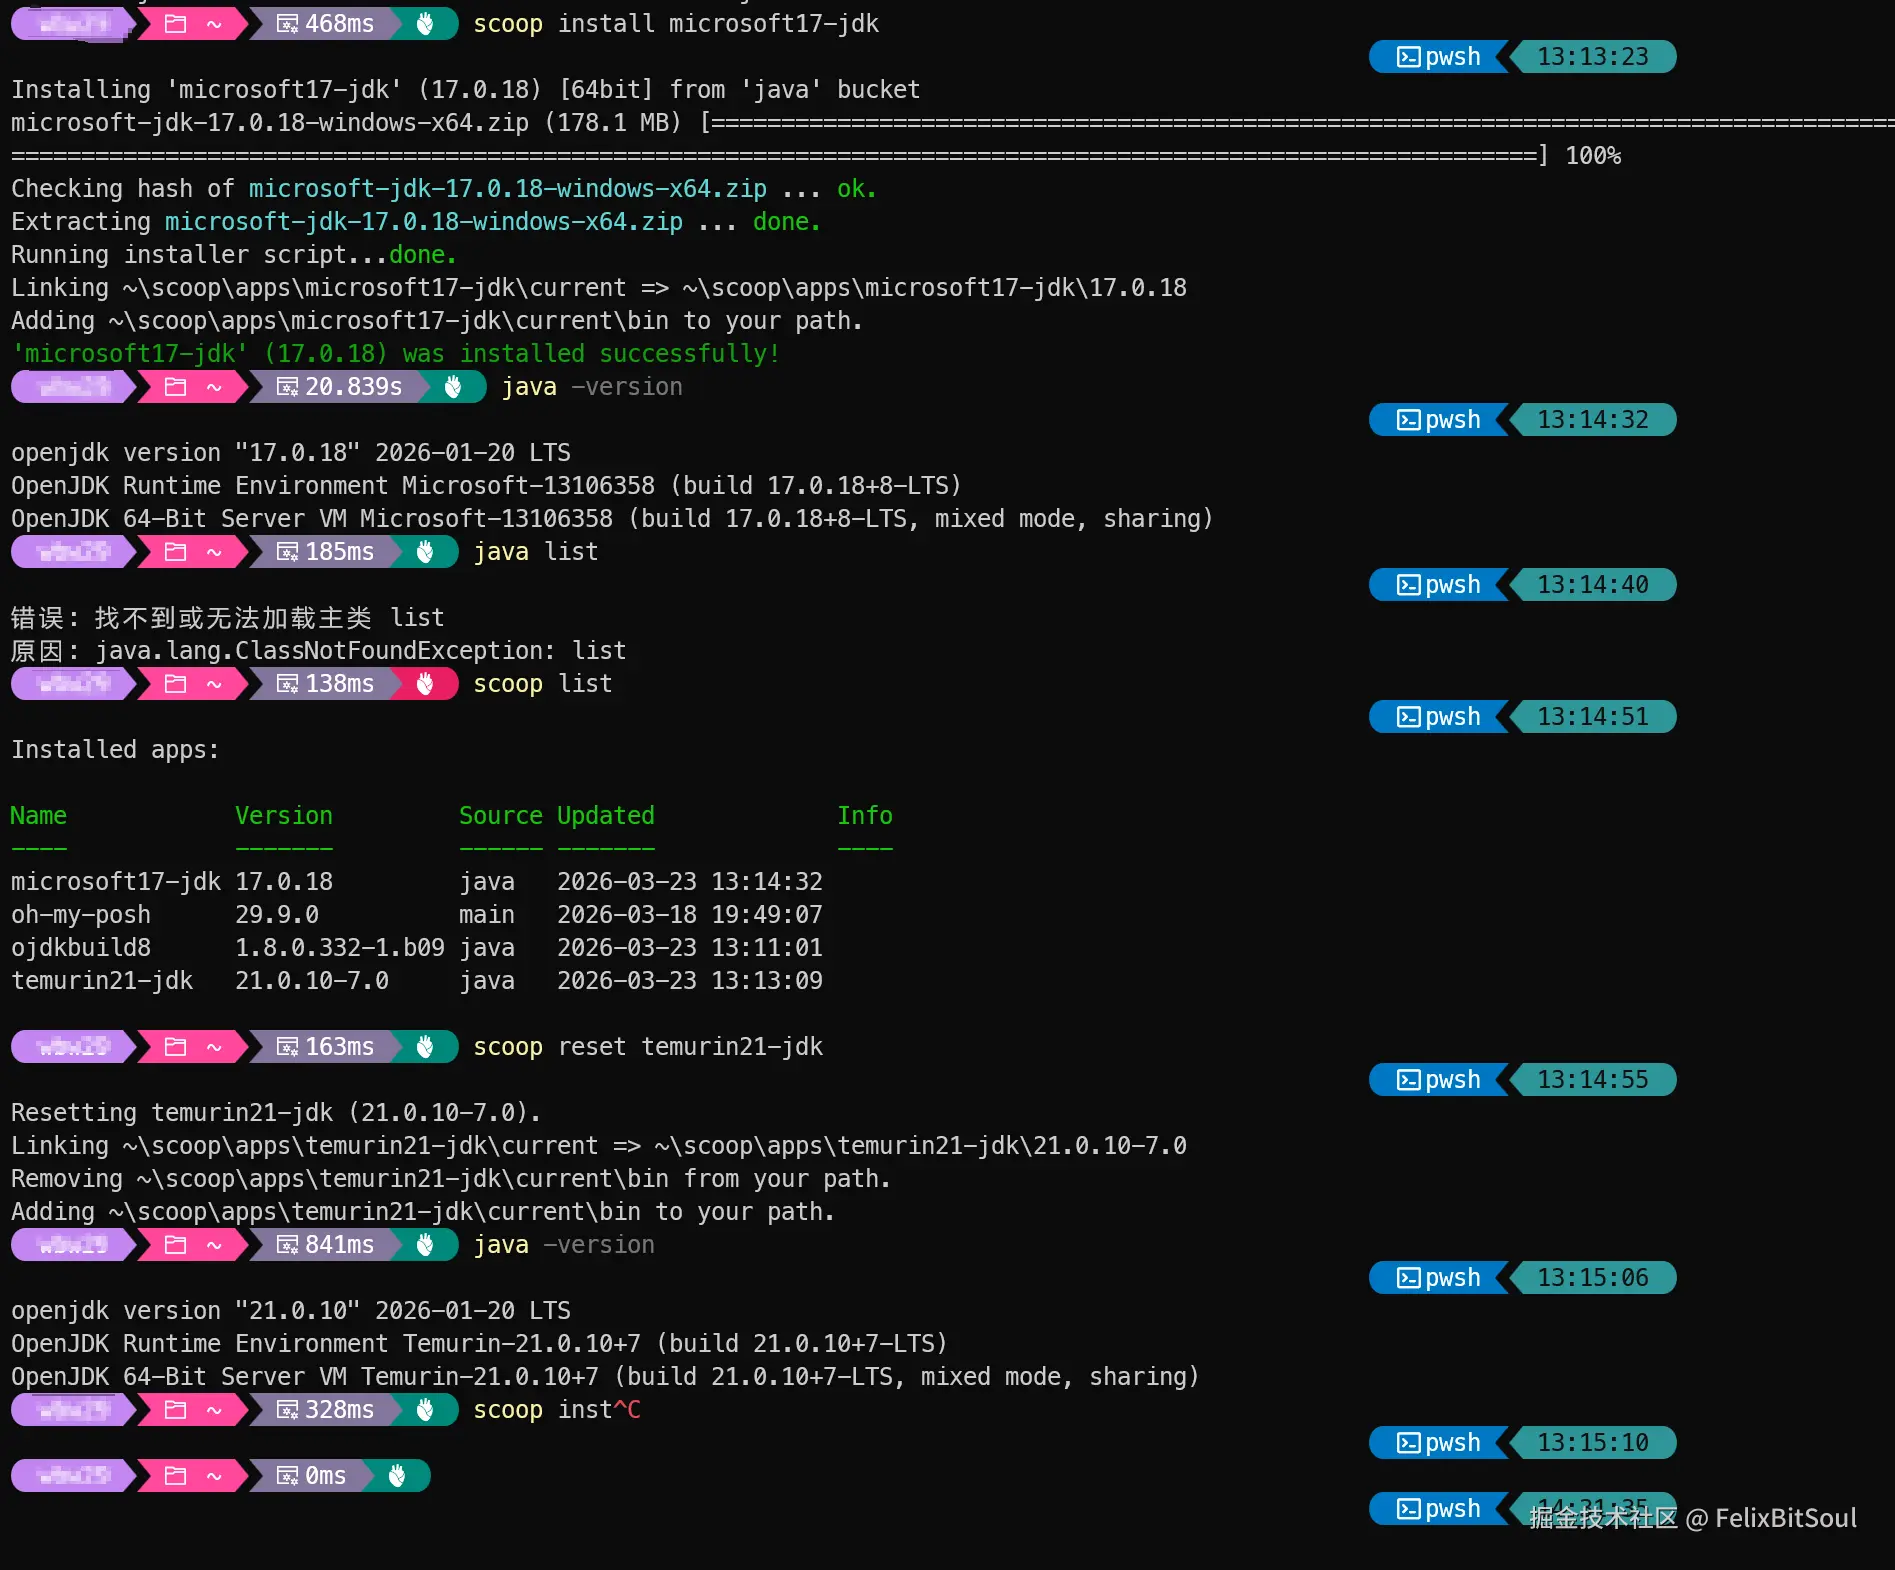Viewport: 1895px width, 1570px height.
Task: Click the 'scoop inst^C' cancelled command
Action: pyautogui.click(x=557, y=1410)
